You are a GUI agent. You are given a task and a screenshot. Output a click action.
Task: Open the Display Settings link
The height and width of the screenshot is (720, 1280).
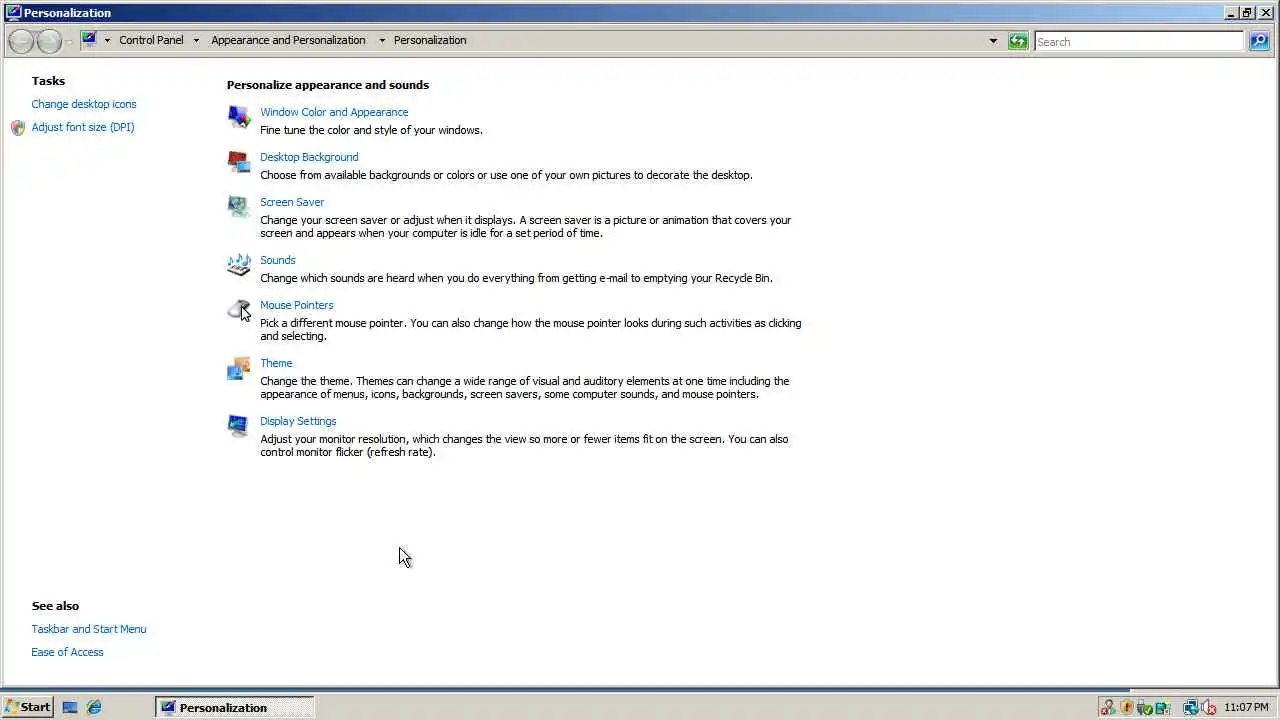(x=298, y=421)
